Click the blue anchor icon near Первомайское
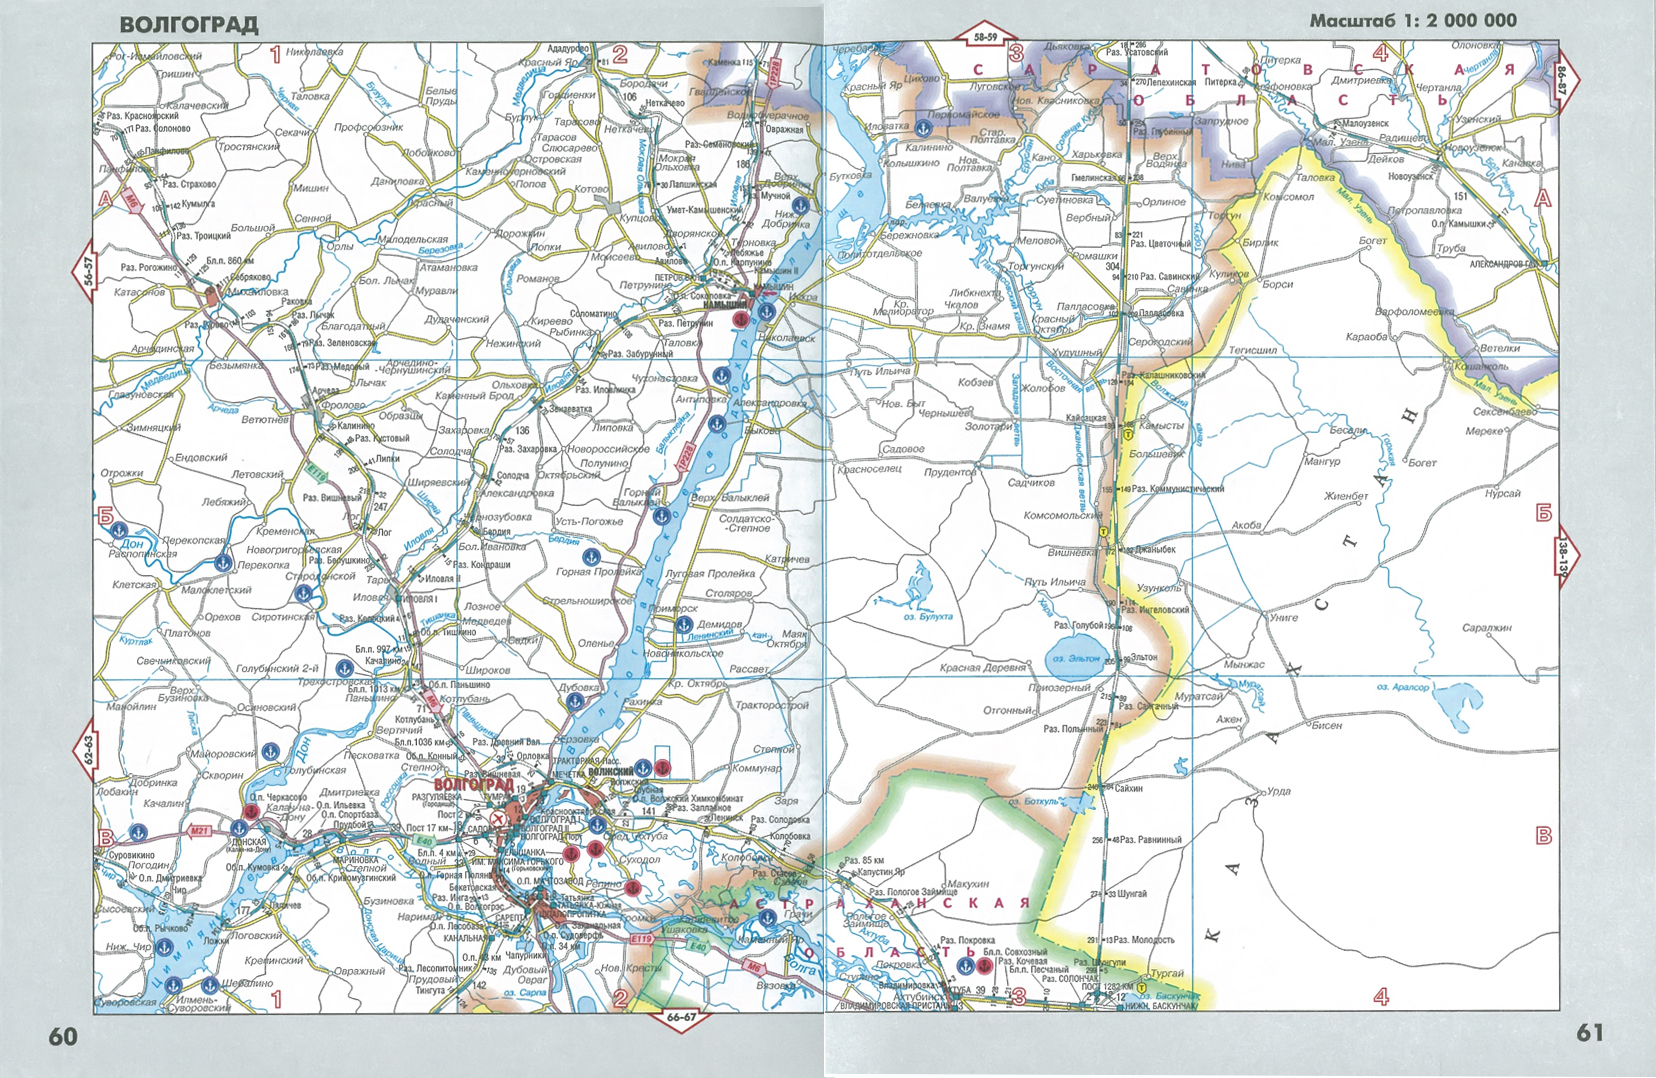The height and width of the screenshot is (1078, 1656). pyautogui.click(x=920, y=128)
